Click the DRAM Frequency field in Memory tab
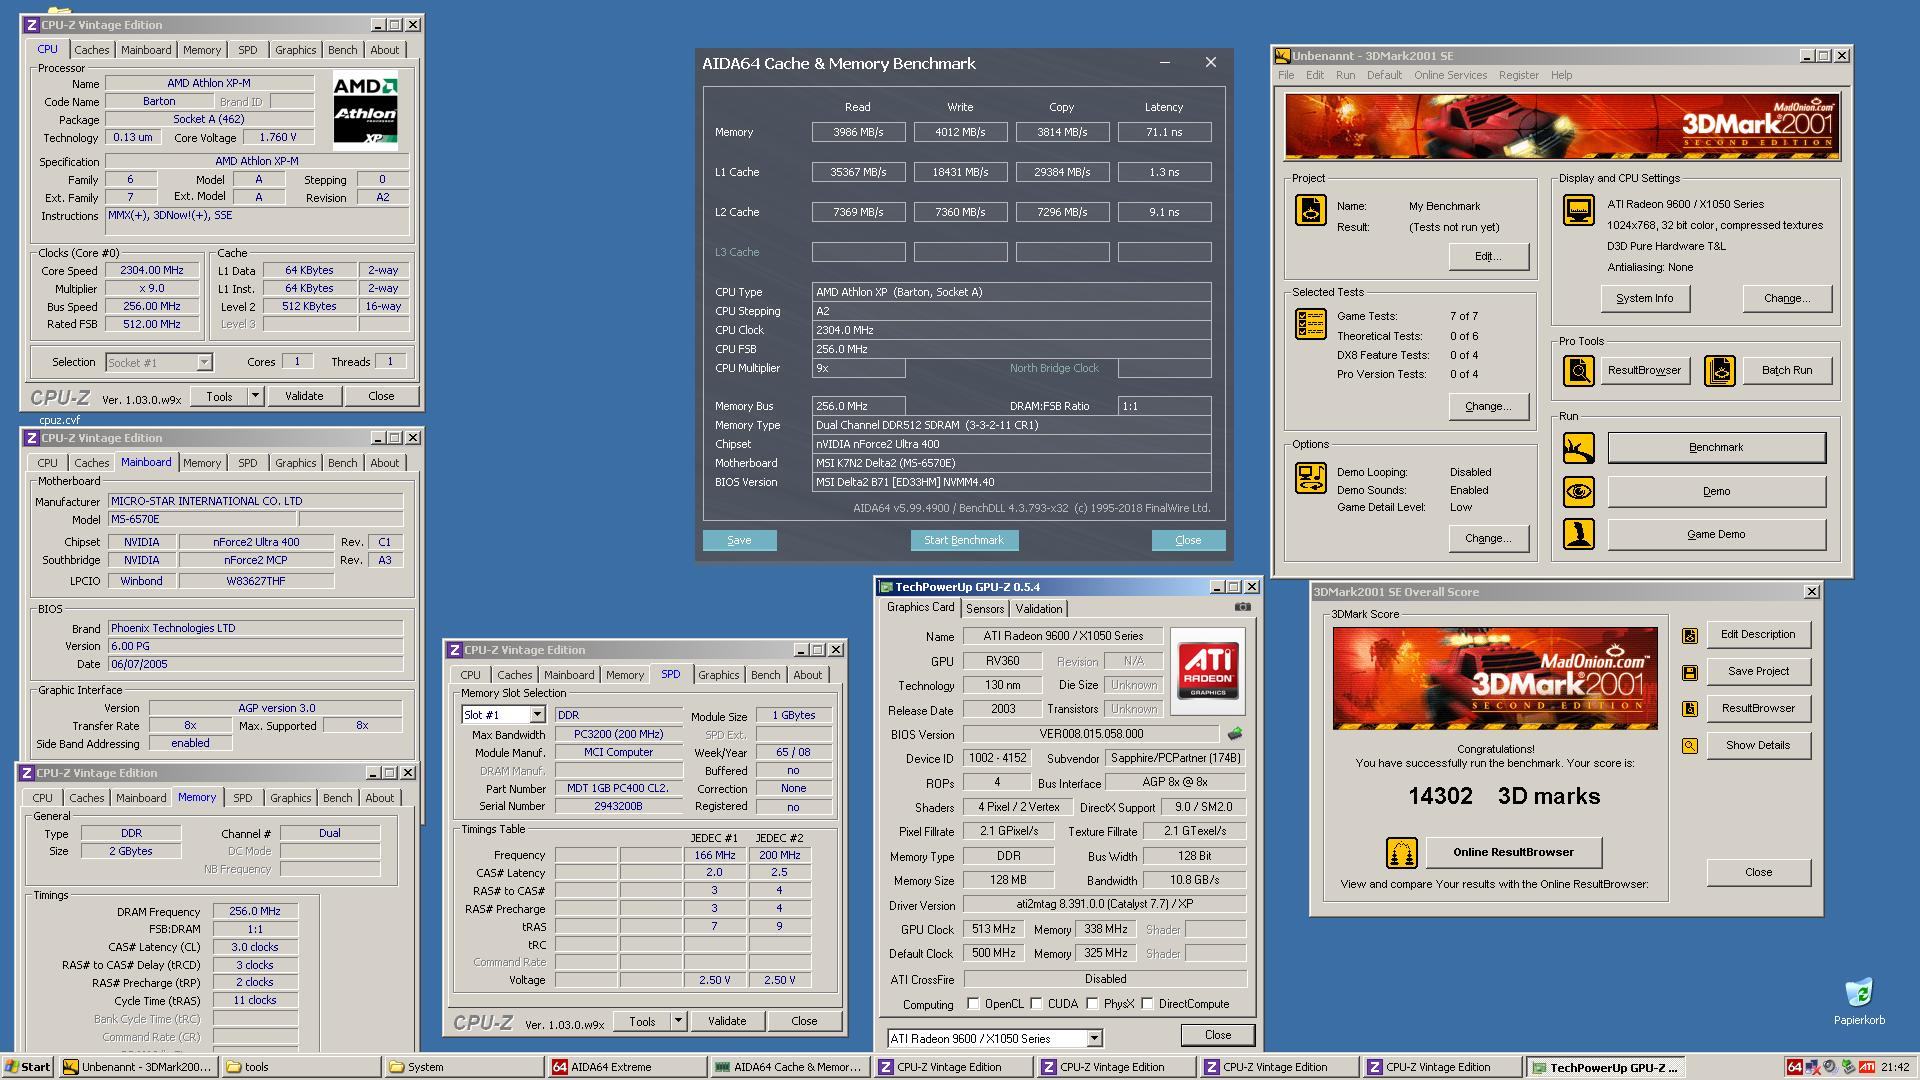The width and height of the screenshot is (1920, 1080). pyautogui.click(x=255, y=912)
